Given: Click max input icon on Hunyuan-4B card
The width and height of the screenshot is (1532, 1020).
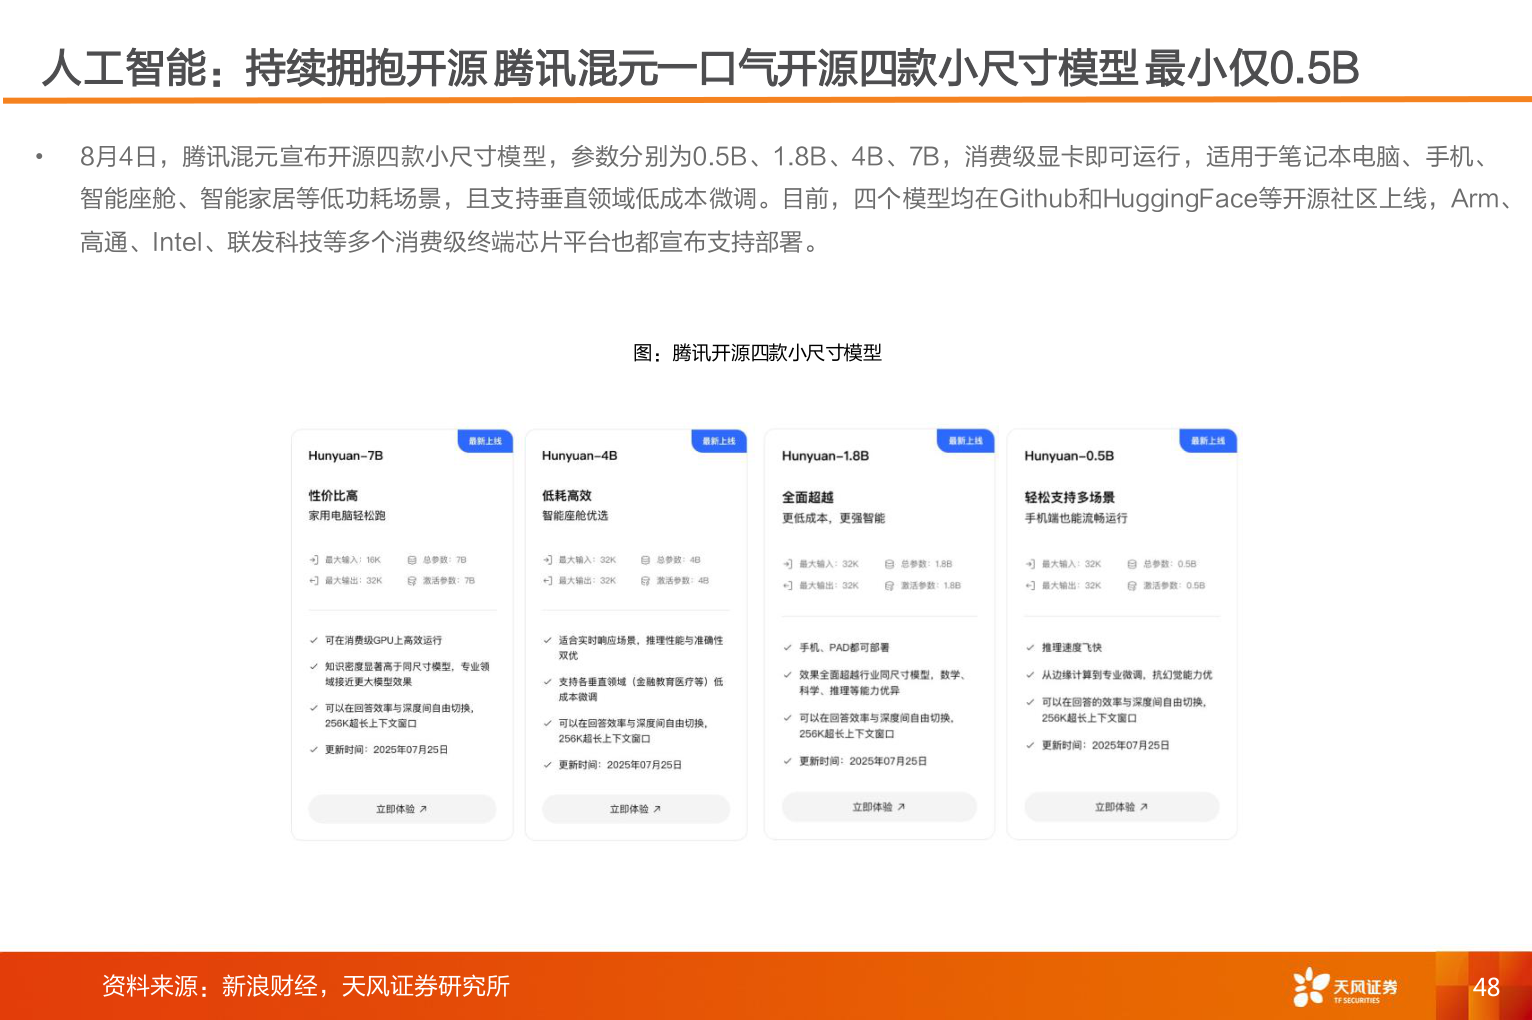Looking at the screenshot, I should coord(547,560).
